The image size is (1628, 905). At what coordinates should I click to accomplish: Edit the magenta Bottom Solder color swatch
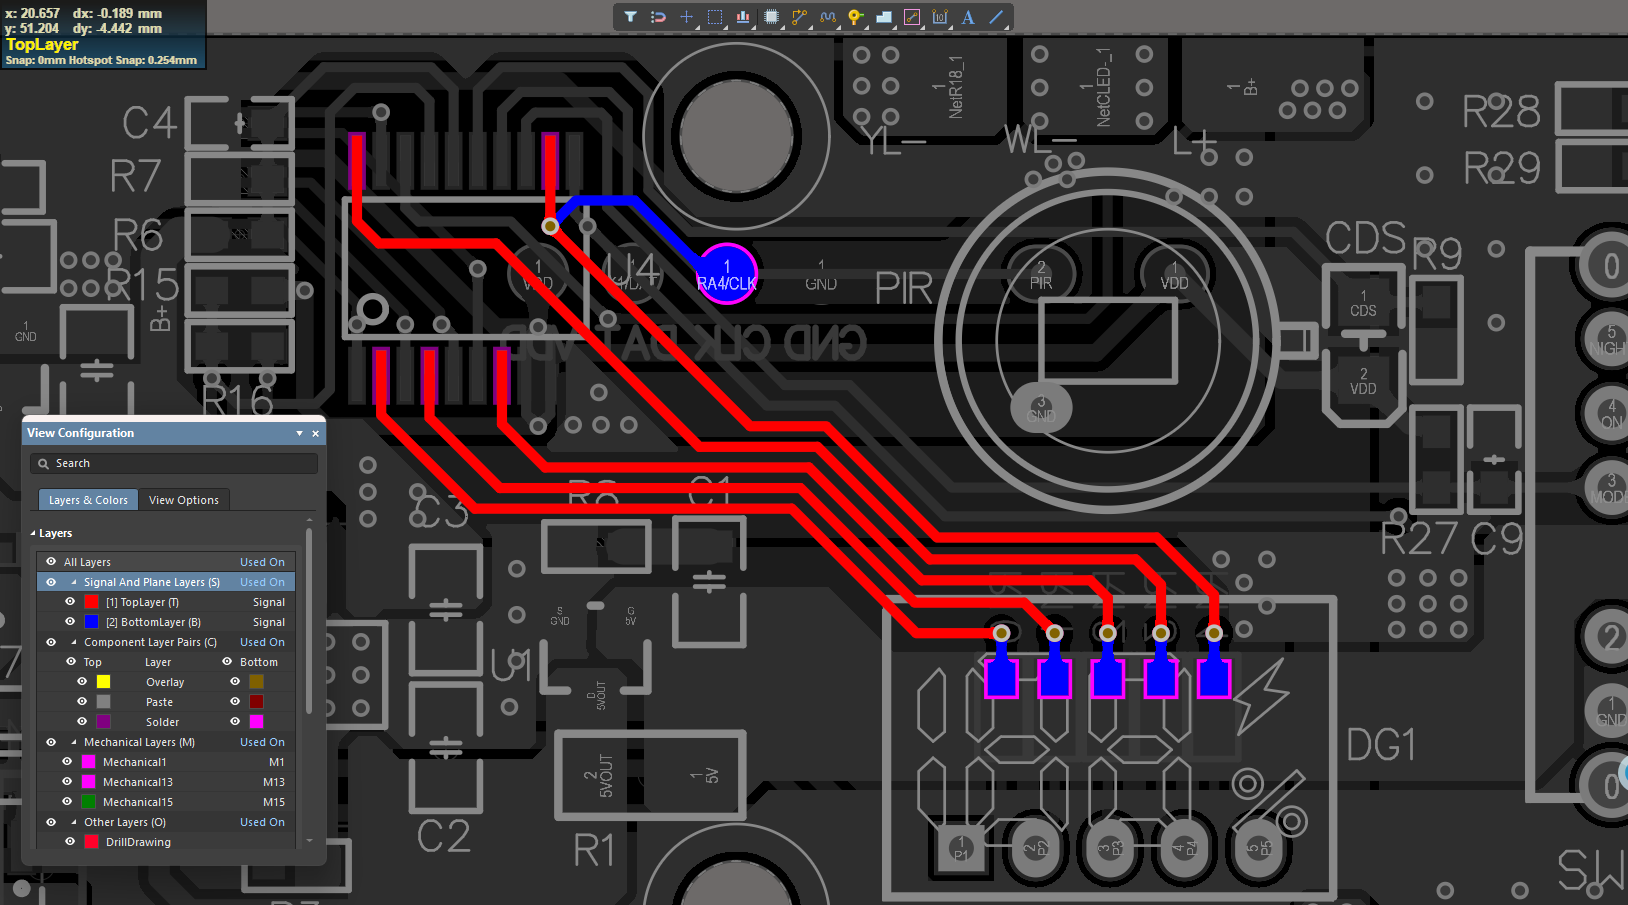(256, 722)
